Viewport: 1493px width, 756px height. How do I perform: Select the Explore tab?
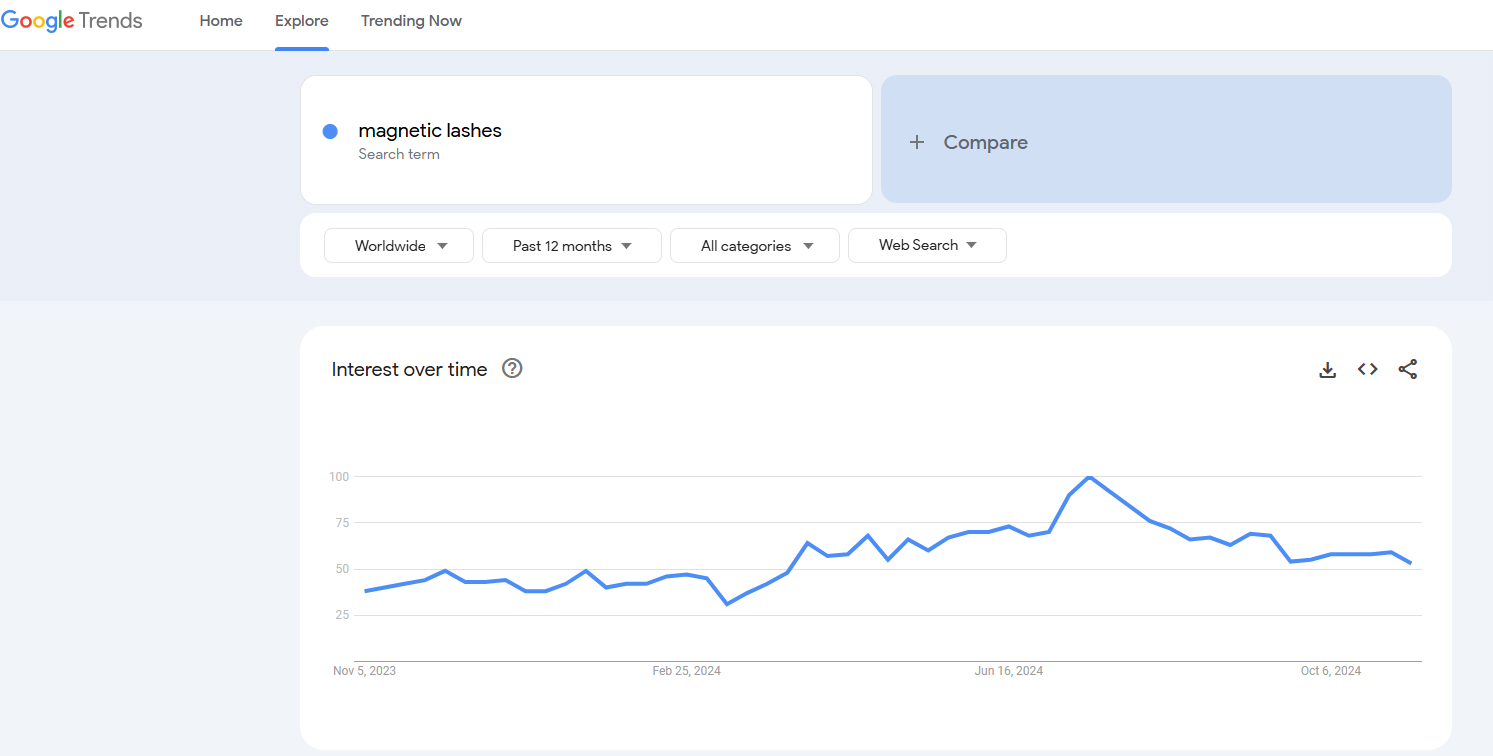coord(302,21)
